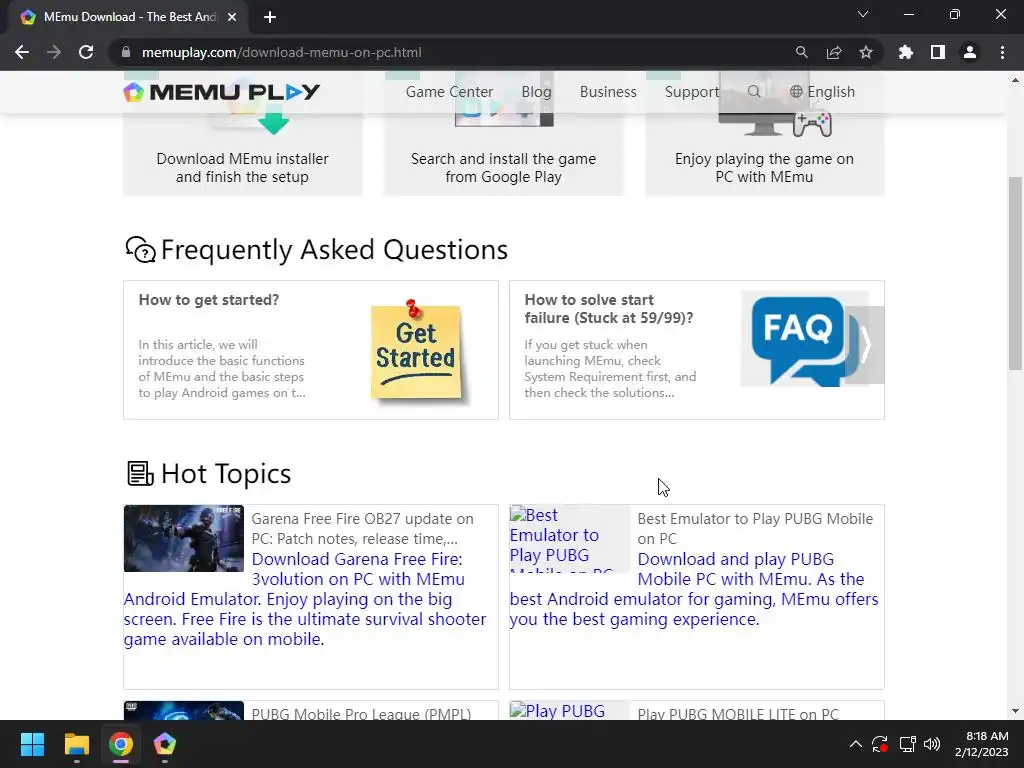
Task: Open the site search magnifier icon
Action: [754, 91]
